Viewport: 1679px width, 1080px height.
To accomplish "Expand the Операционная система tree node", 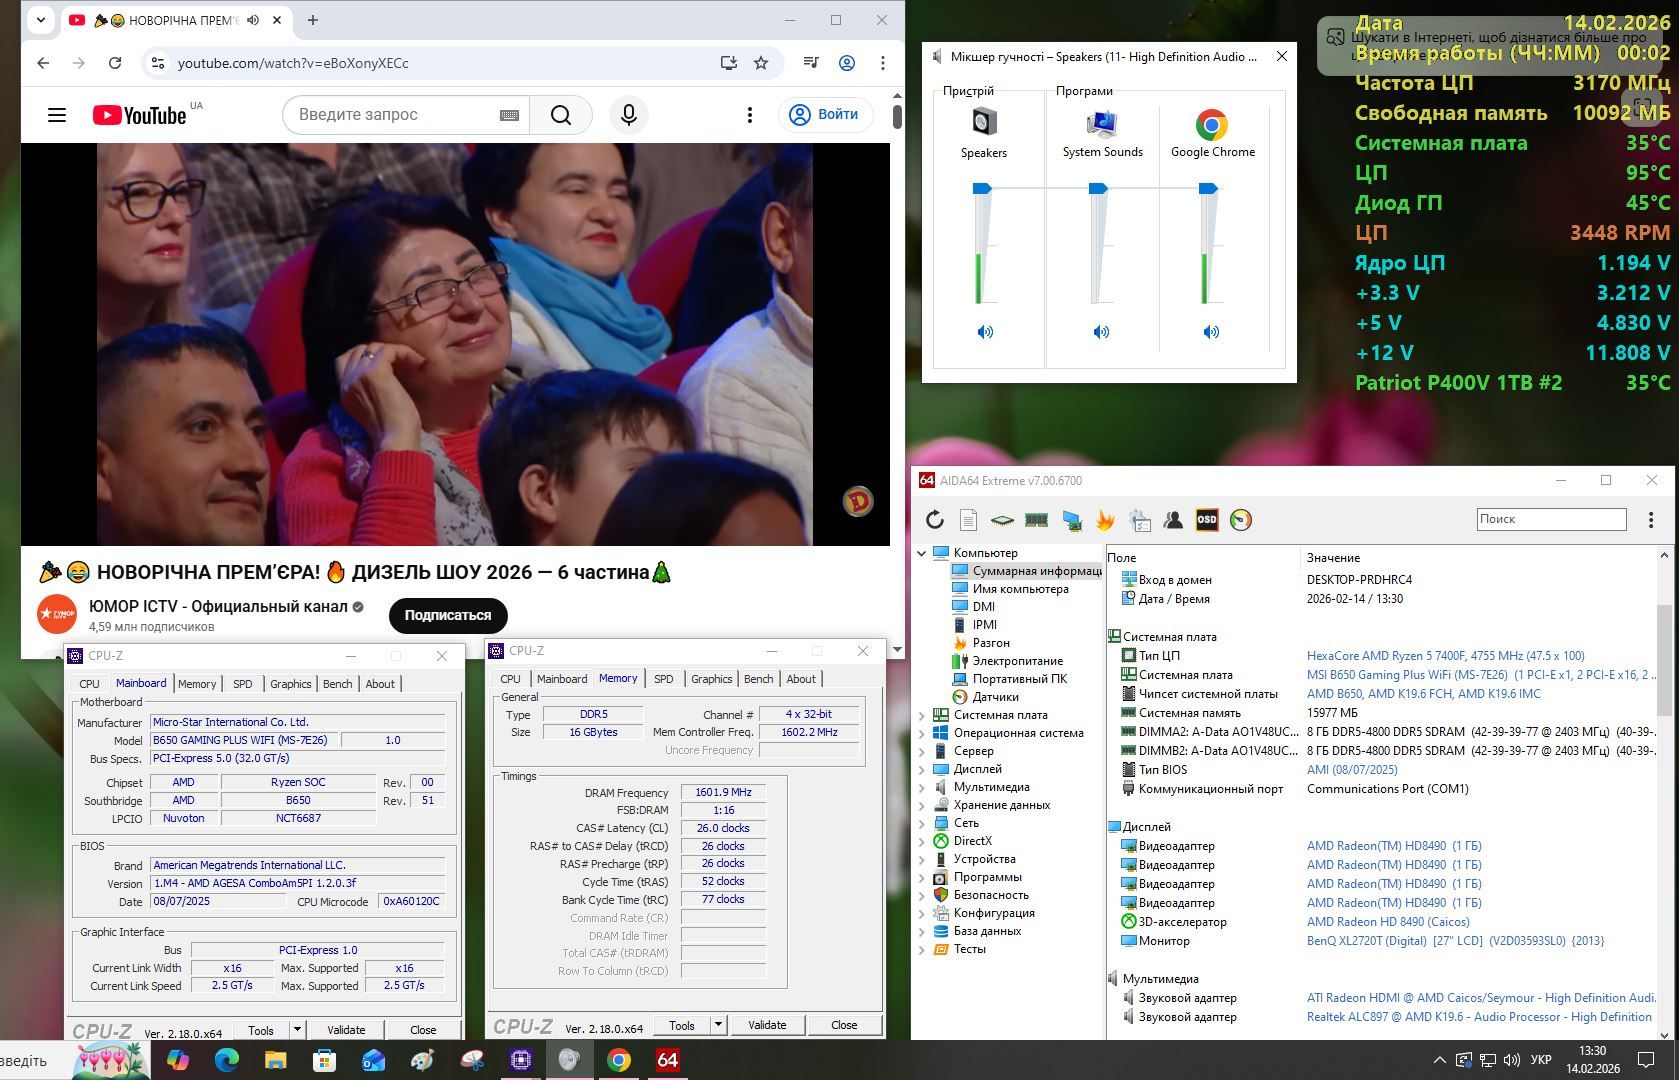I will point(922,733).
